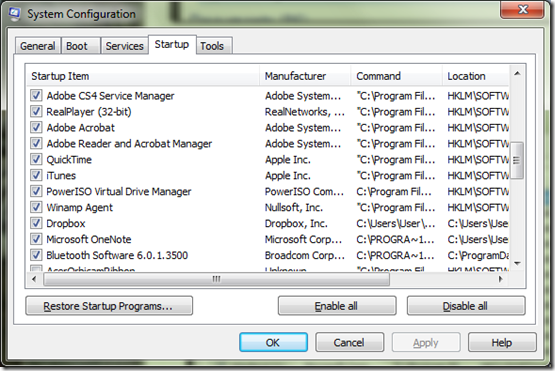555x371 pixels.
Task: Select the 'Winamp Agent' row text
Action: [80, 207]
